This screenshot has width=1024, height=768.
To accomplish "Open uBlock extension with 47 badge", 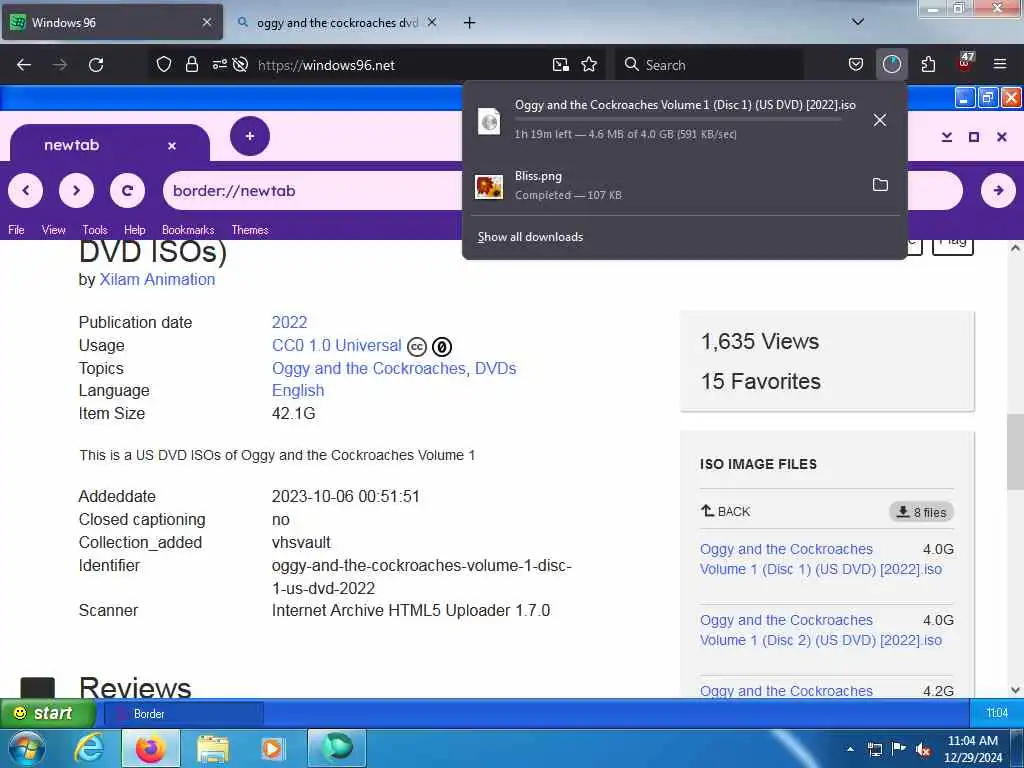I will click(x=965, y=63).
